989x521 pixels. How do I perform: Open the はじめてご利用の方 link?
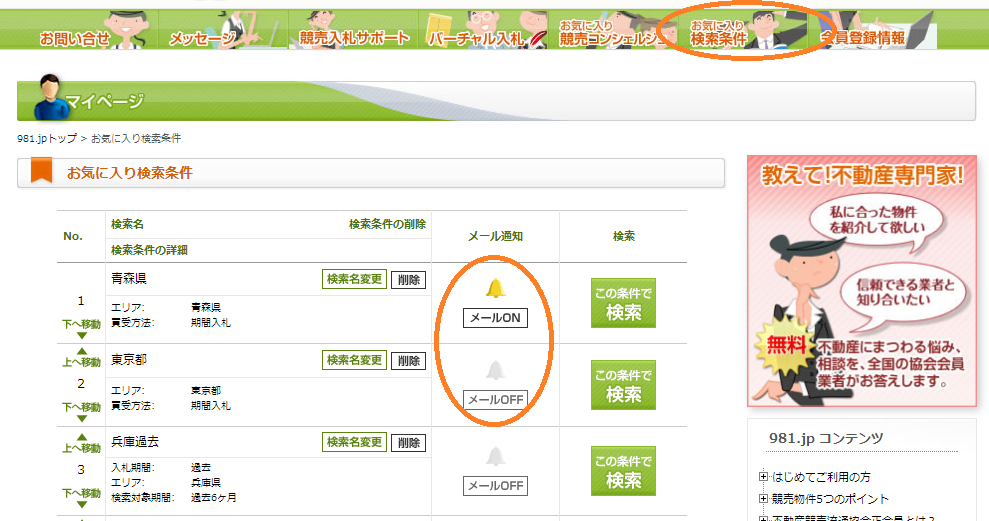pos(821,477)
